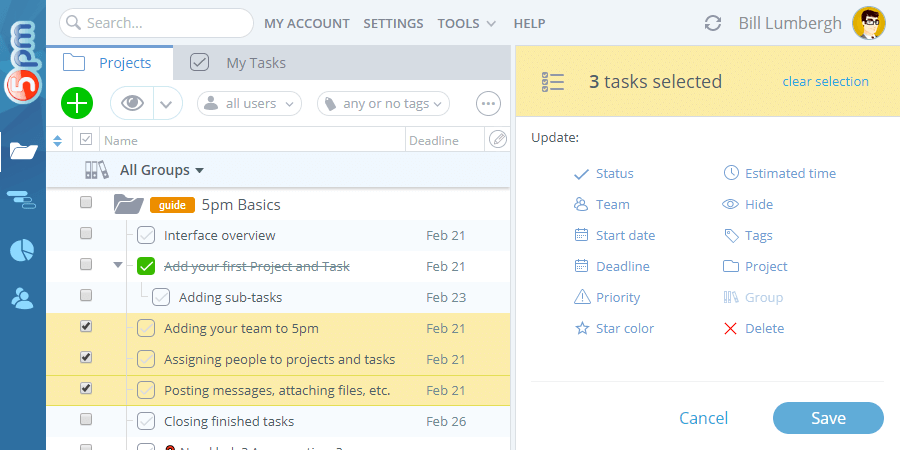Viewport: 900px width, 450px height.
Task: Delete the selected tasks
Action: pos(754,328)
